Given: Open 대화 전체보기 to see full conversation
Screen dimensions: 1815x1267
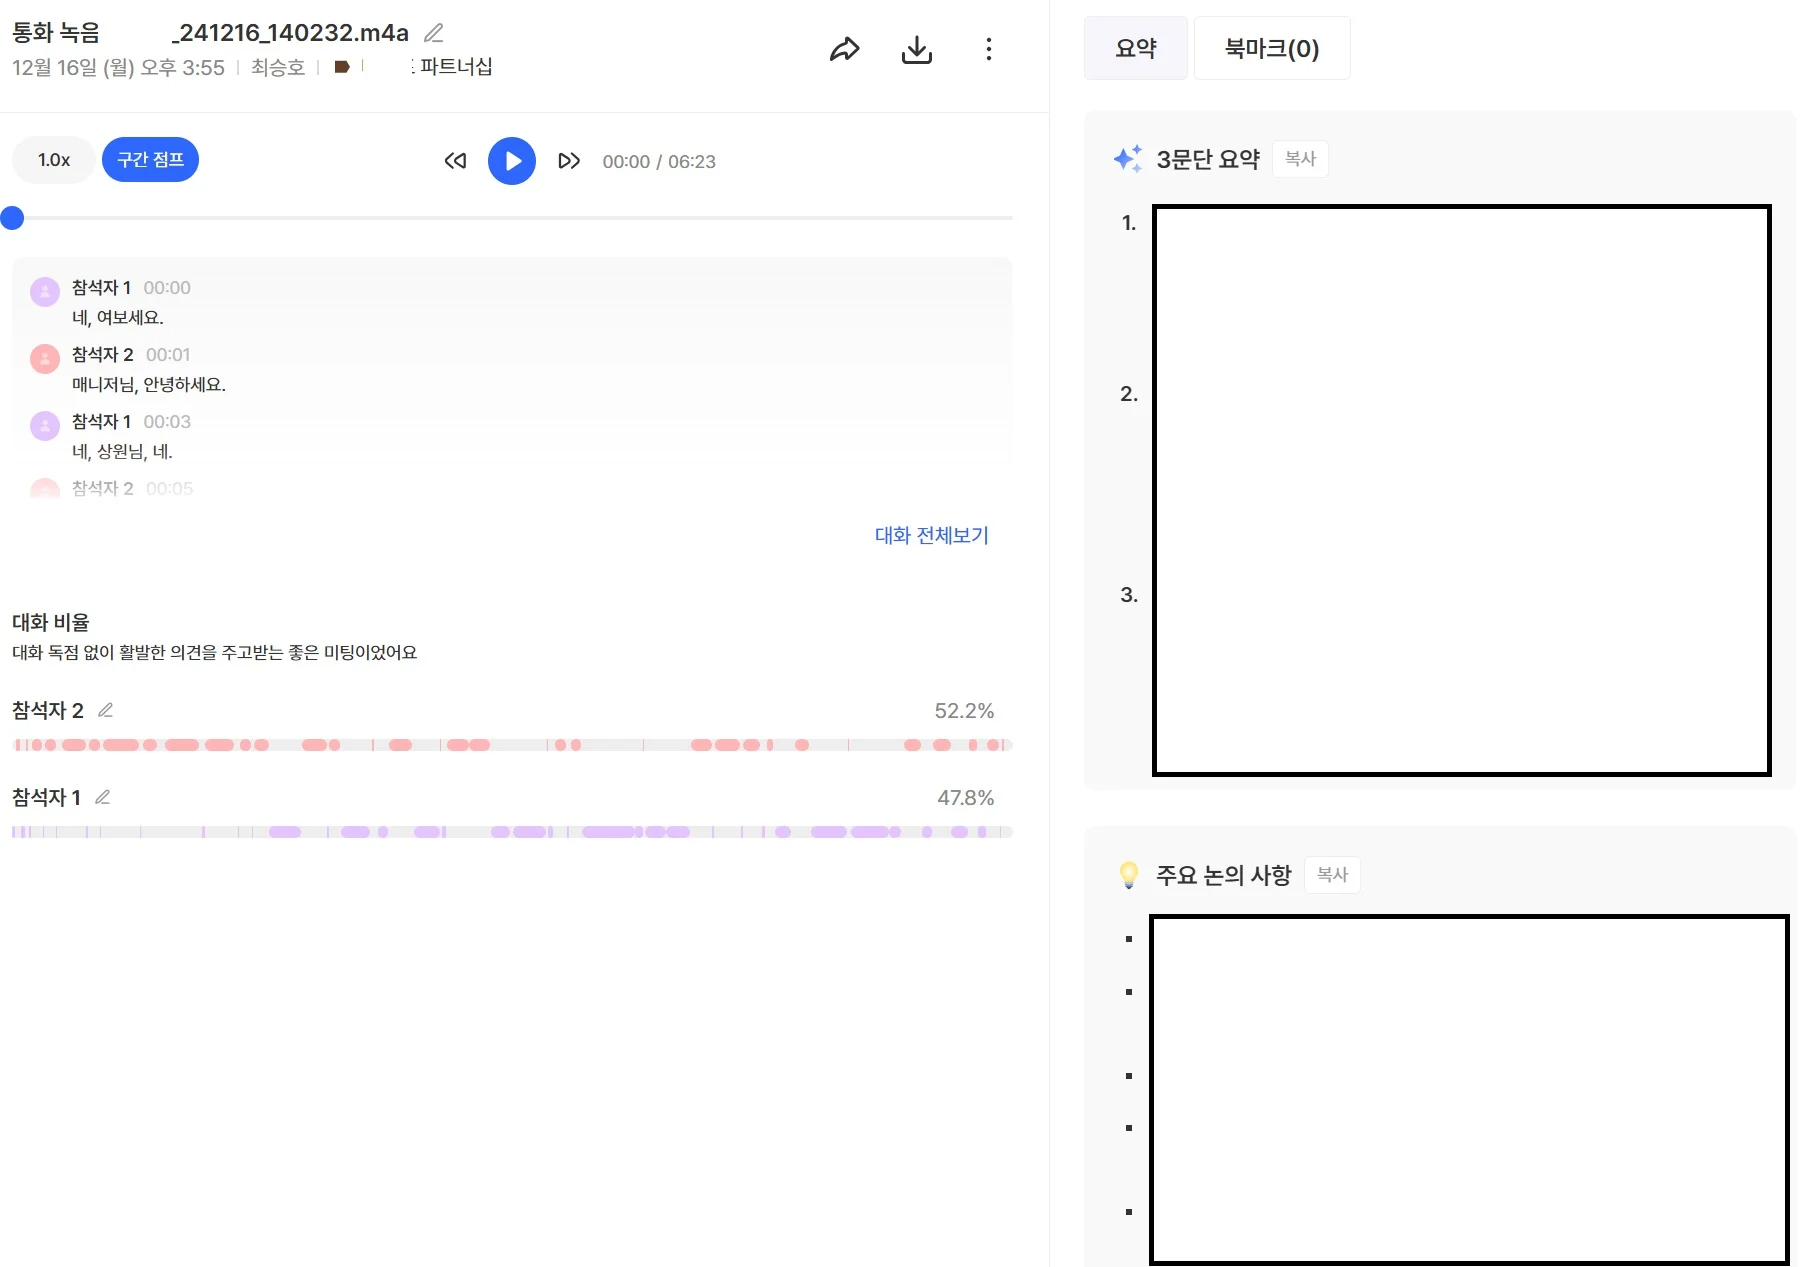Looking at the screenshot, I should pos(930,535).
